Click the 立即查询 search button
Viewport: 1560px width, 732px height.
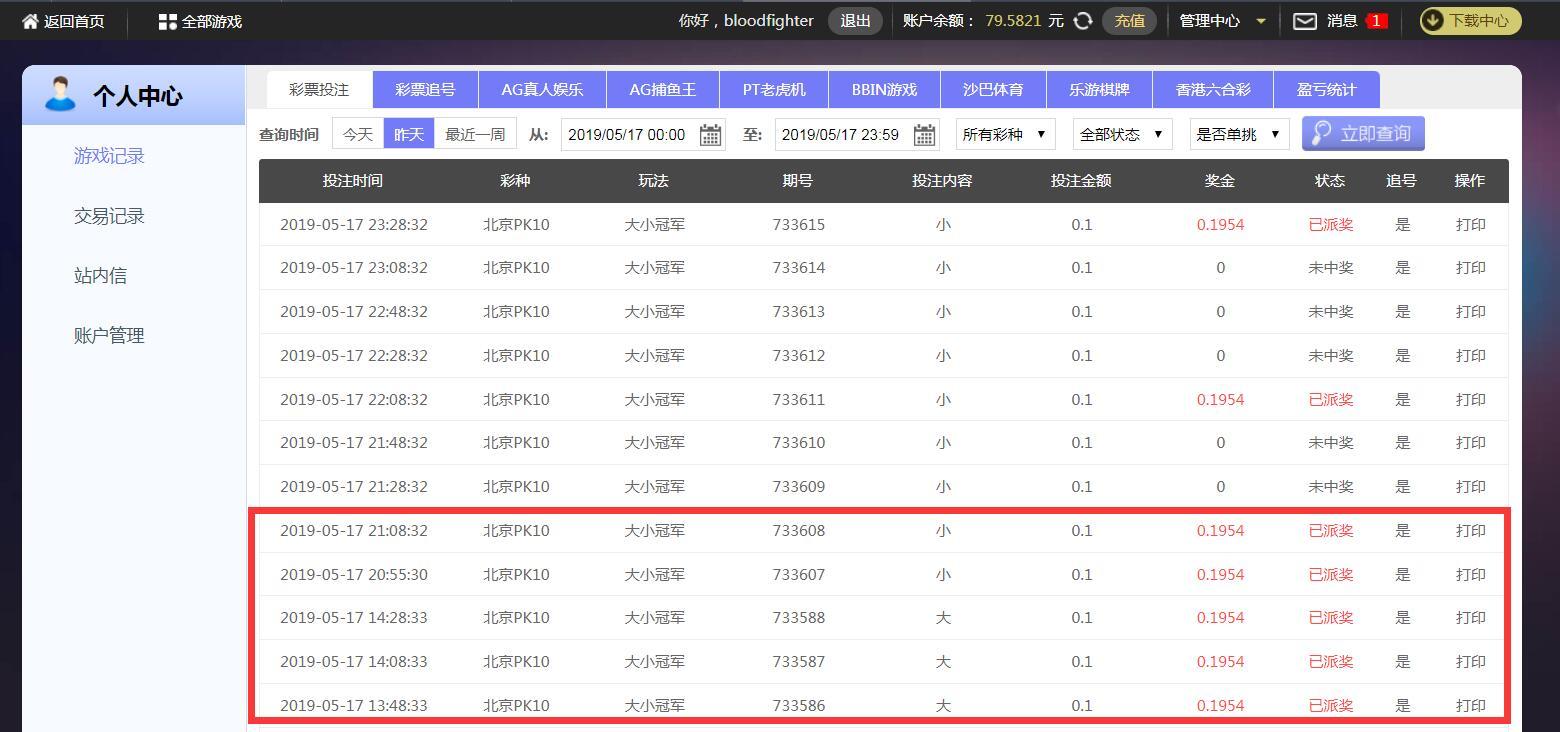click(1362, 134)
